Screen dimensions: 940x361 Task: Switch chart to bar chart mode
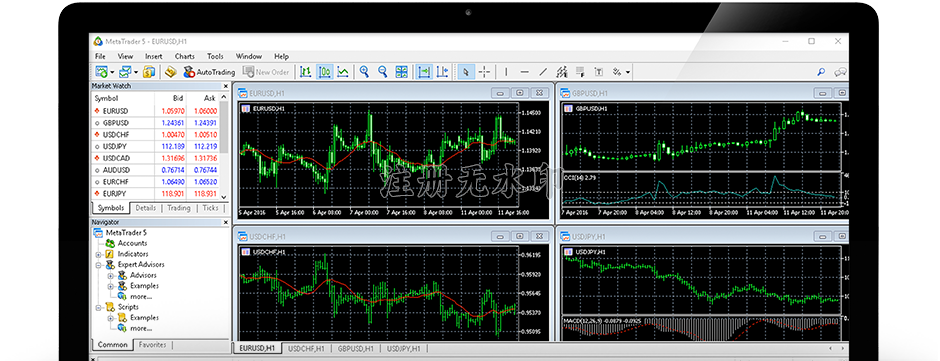(305, 72)
